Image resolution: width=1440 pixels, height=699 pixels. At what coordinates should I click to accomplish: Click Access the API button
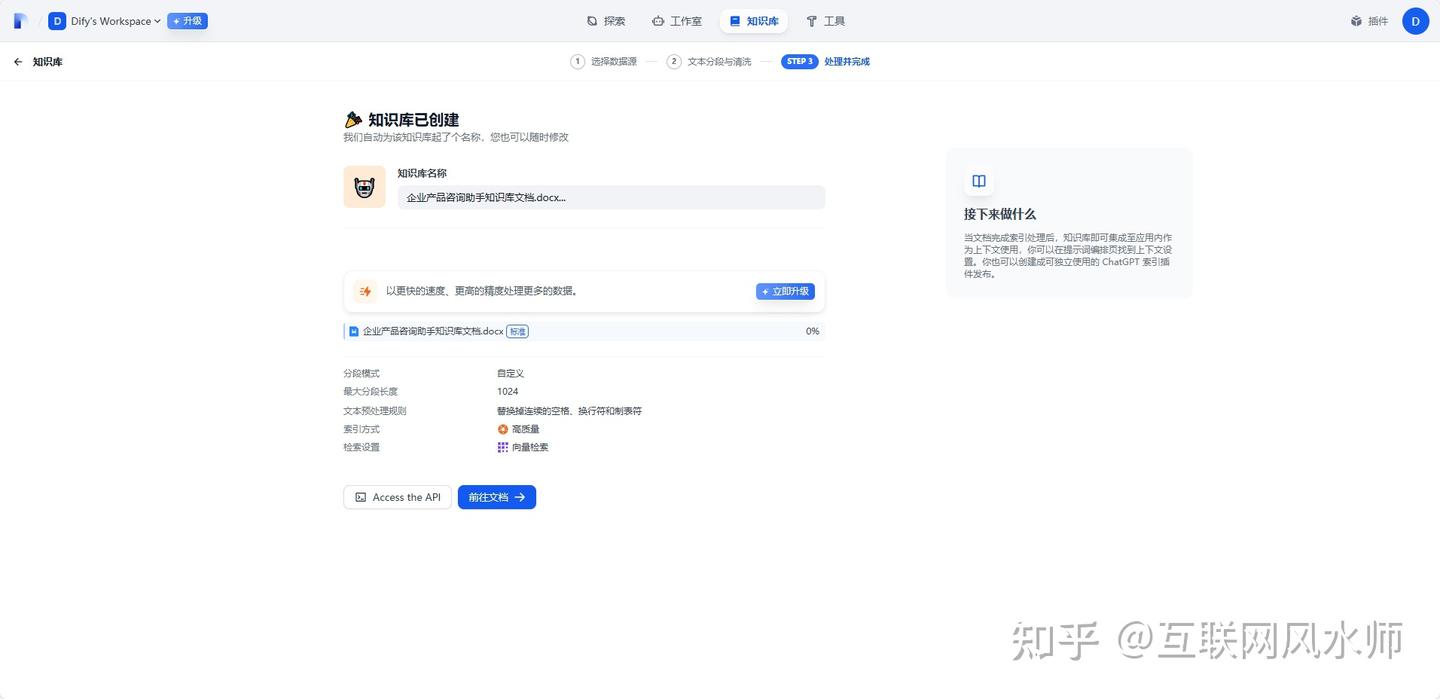397,497
